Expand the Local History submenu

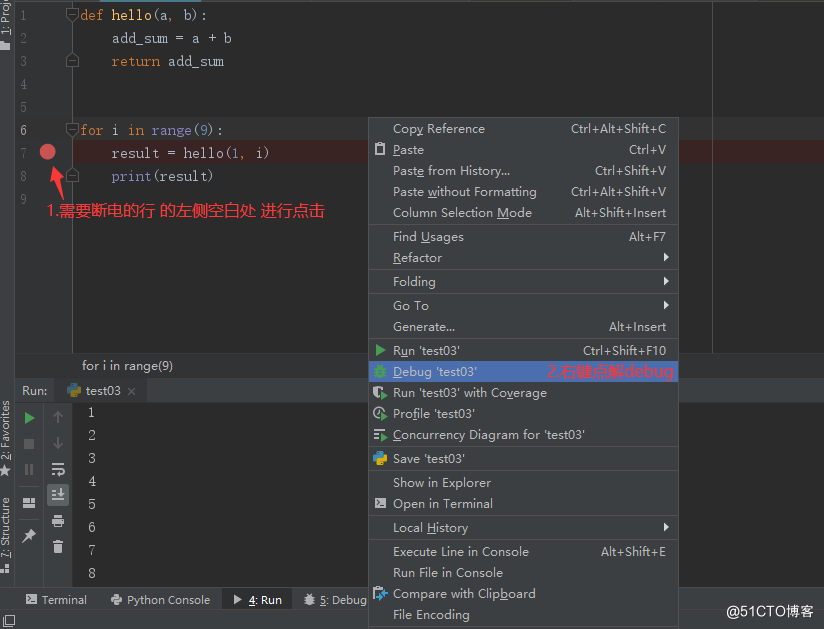[x=523, y=528]
